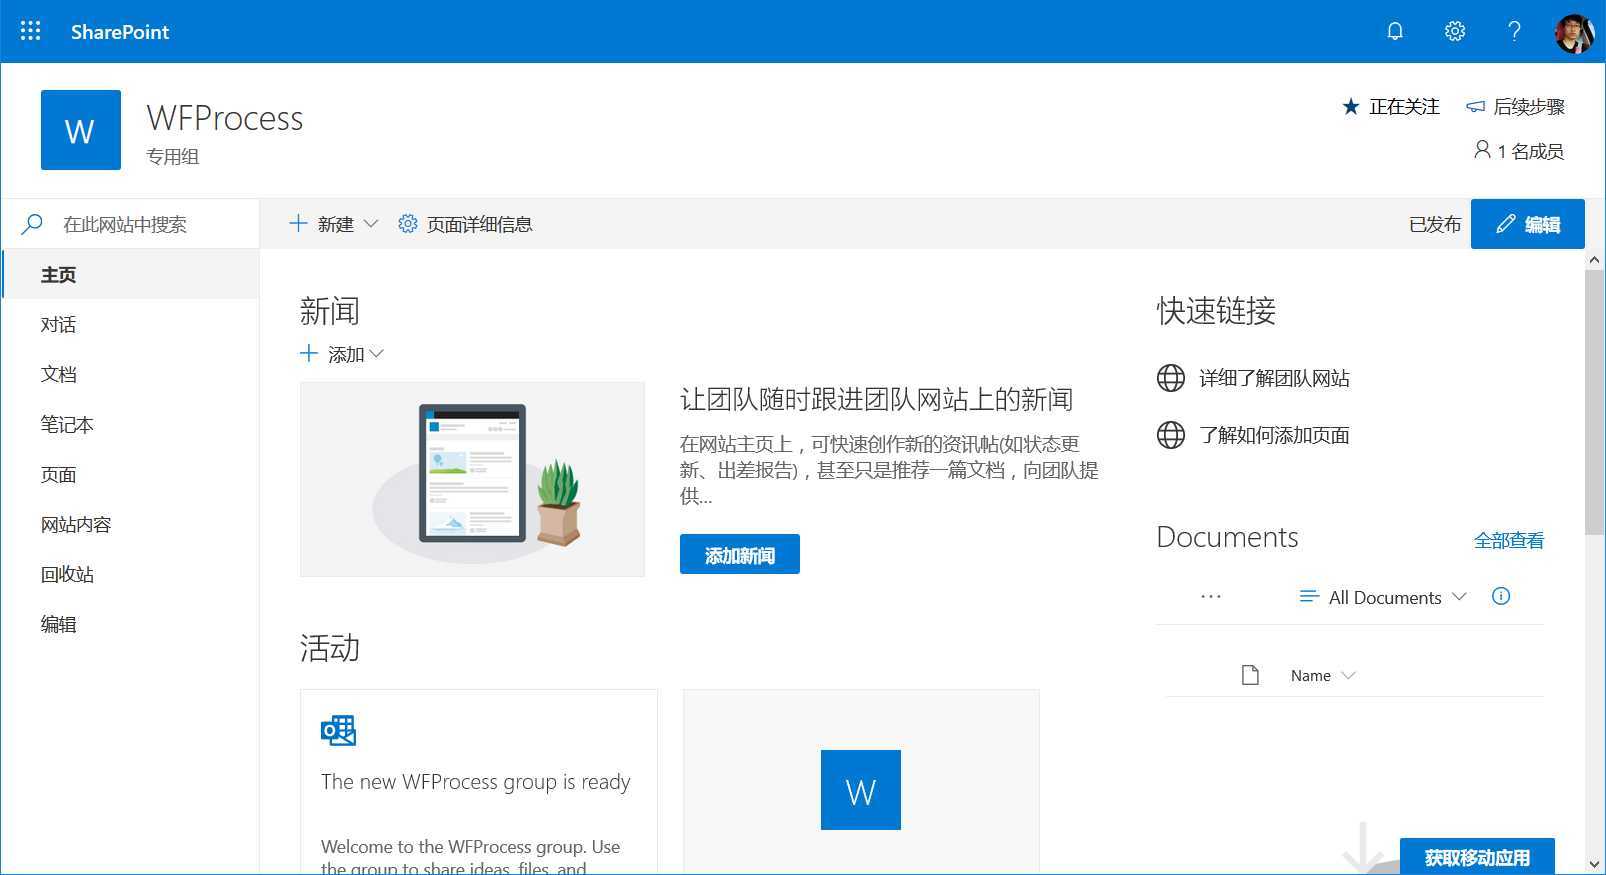Open the 了解如何添加页面 quick link

[1274, 435]
